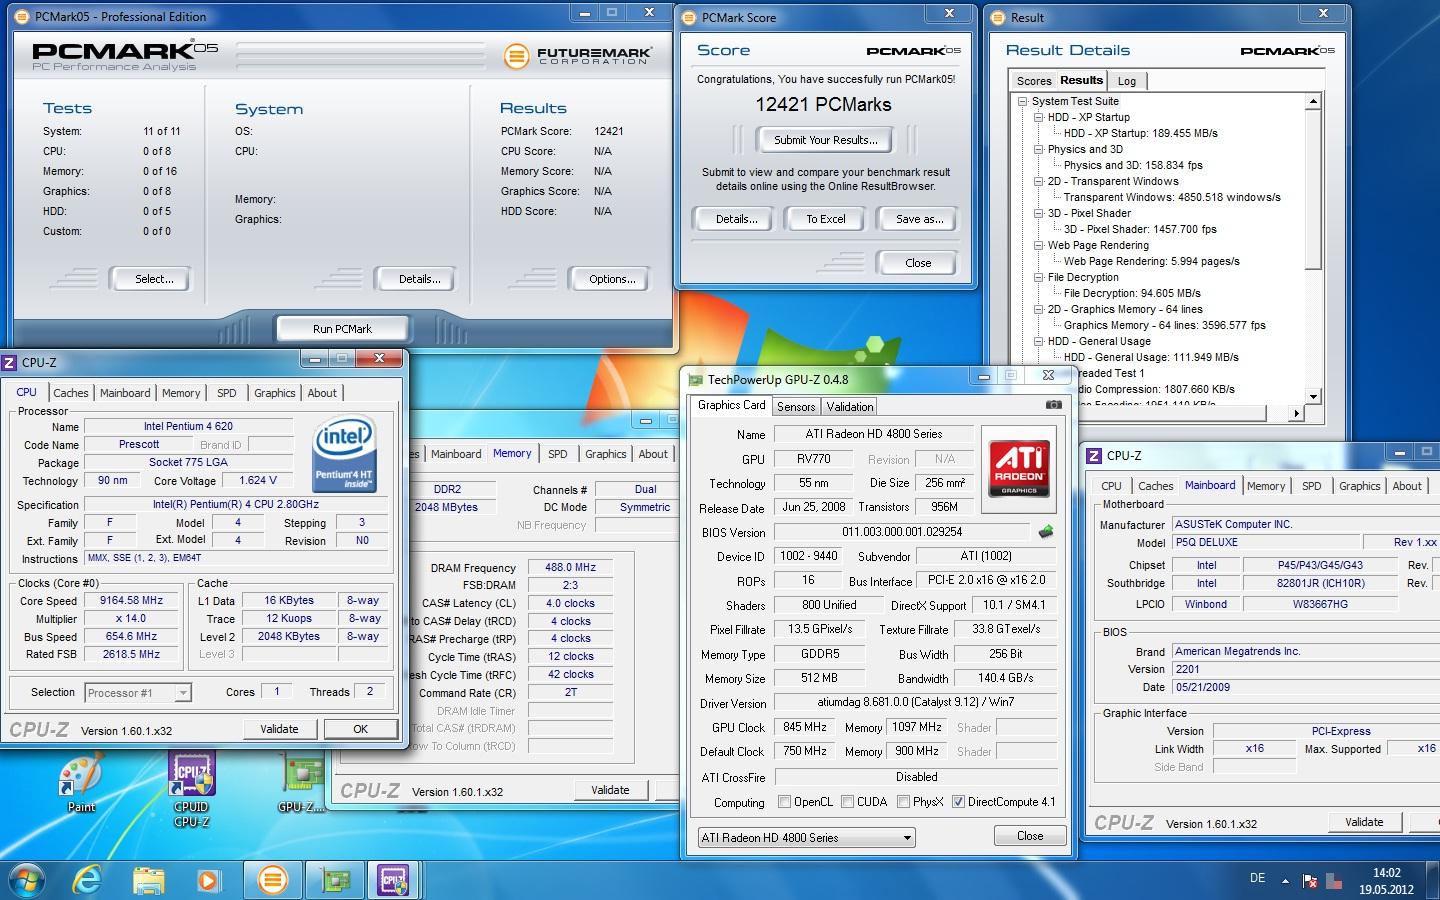Switch to the Scores tab in Result Details
Viewport: 1440px width, 900px height.
click(1034, 81)
